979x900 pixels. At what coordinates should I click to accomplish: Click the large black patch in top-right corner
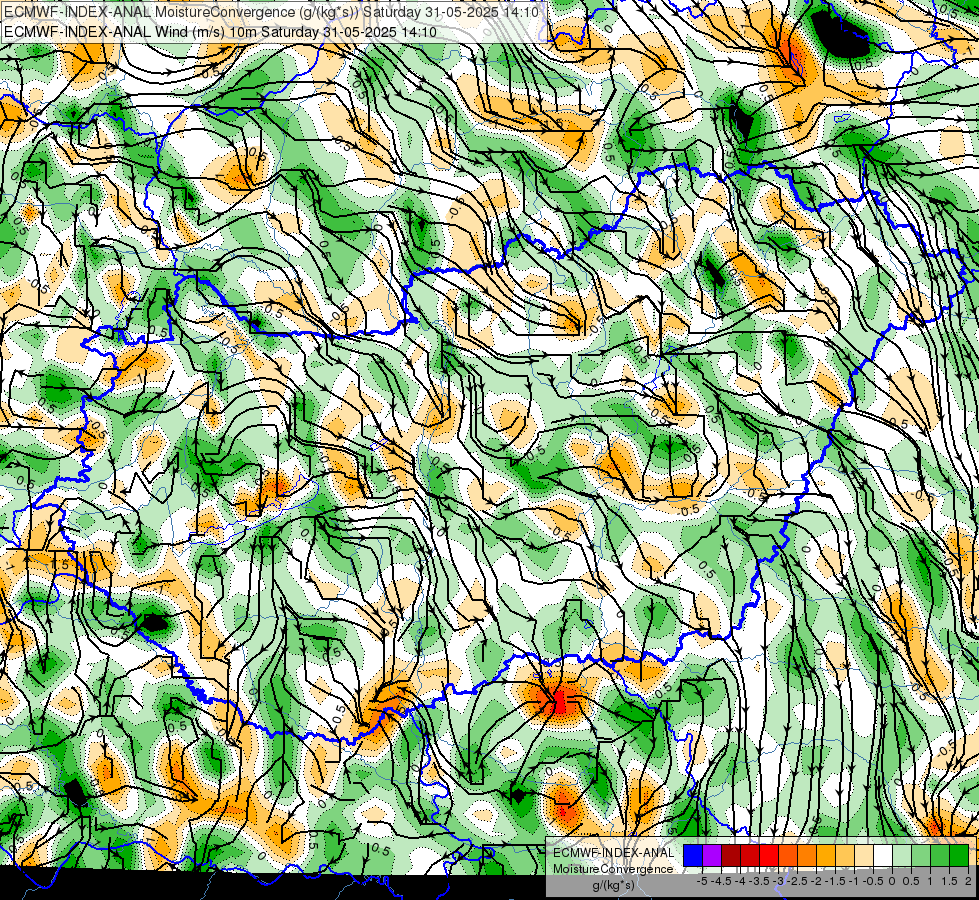[x=840, y=36]
